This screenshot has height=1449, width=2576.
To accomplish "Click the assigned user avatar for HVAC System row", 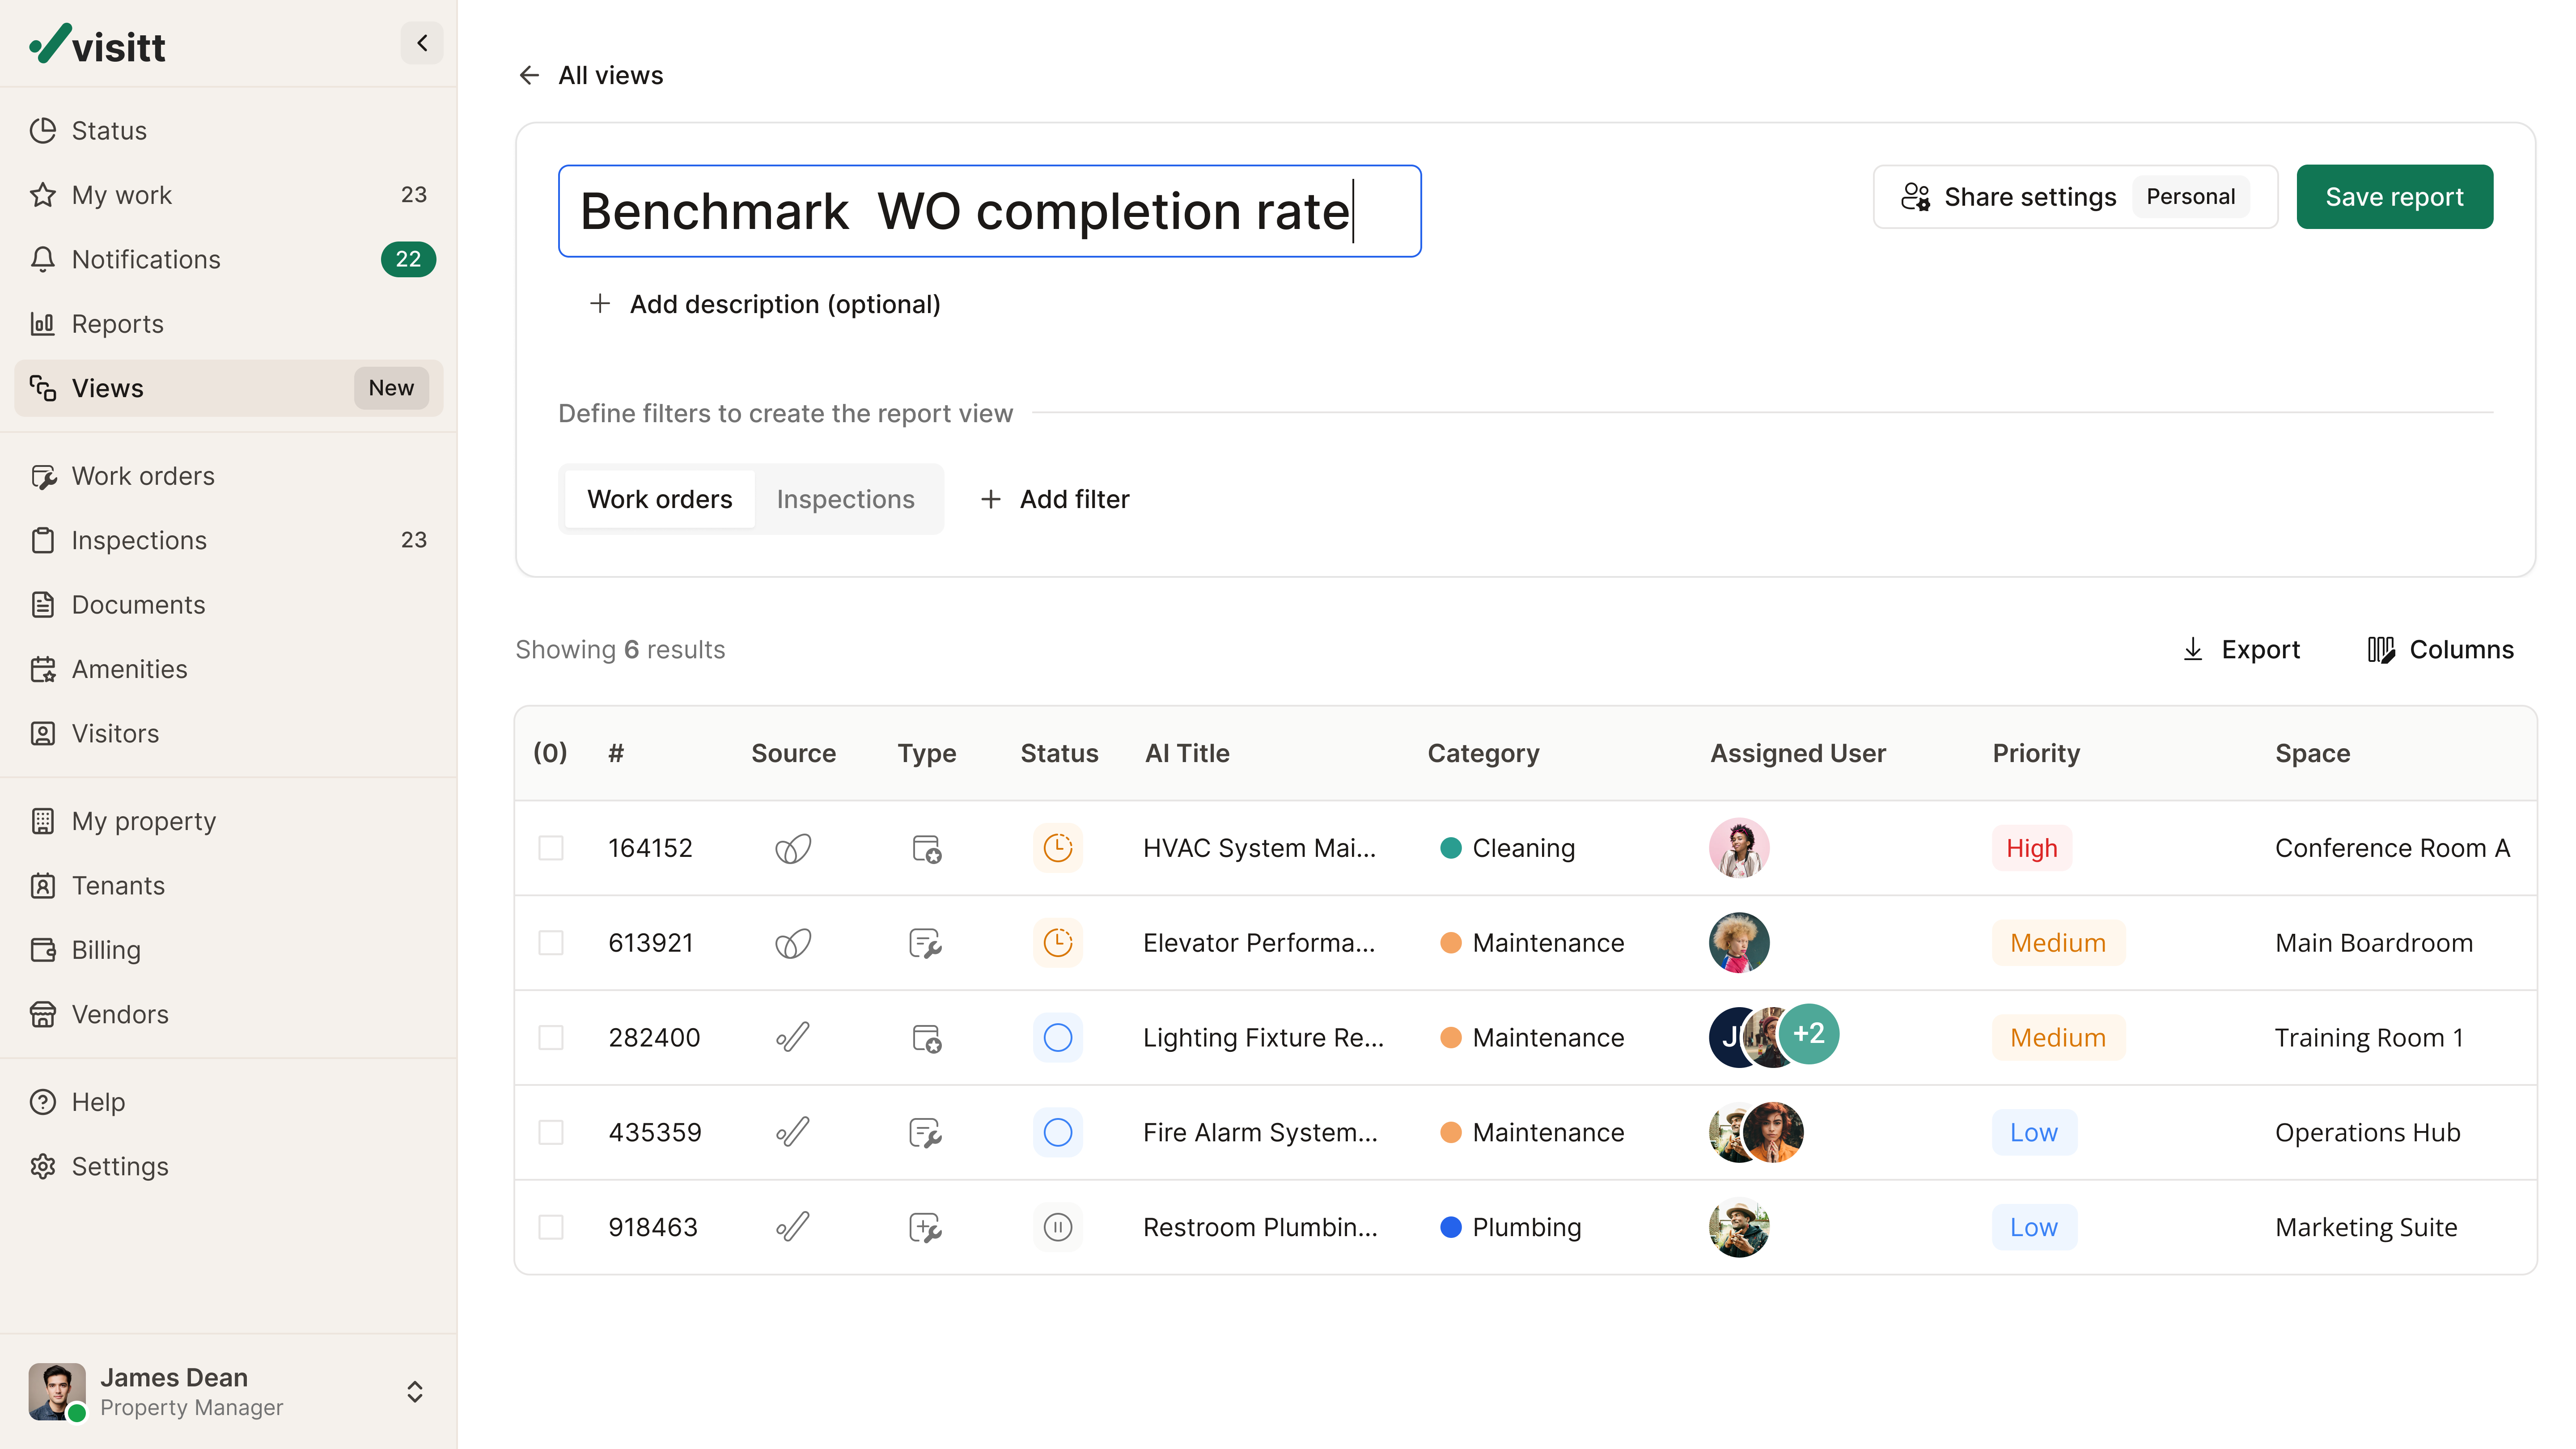I will [1739, 848].
